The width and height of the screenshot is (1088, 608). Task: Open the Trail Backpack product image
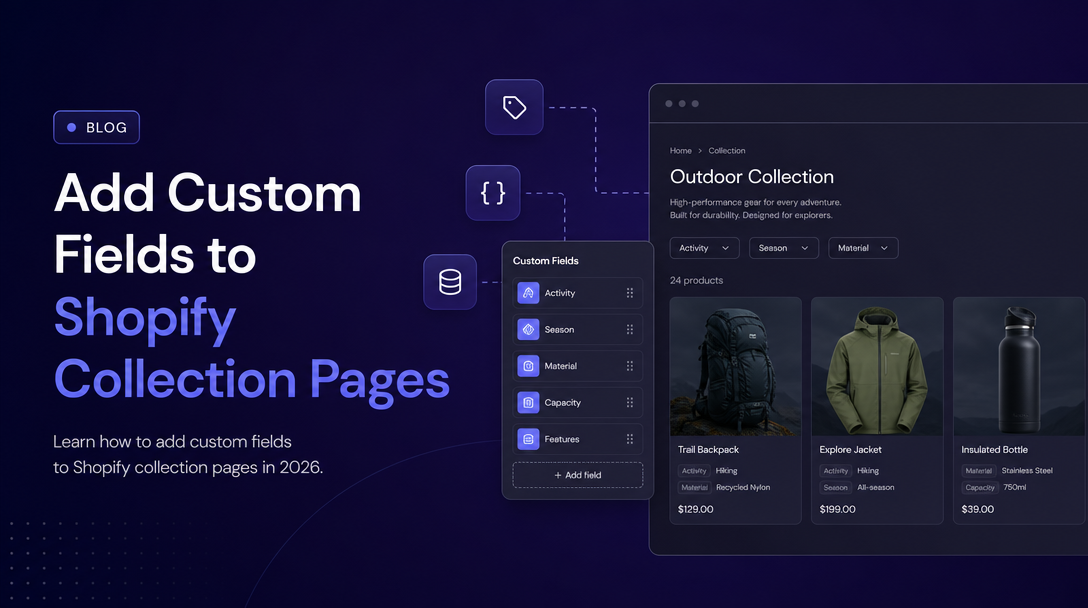(736, 366)
